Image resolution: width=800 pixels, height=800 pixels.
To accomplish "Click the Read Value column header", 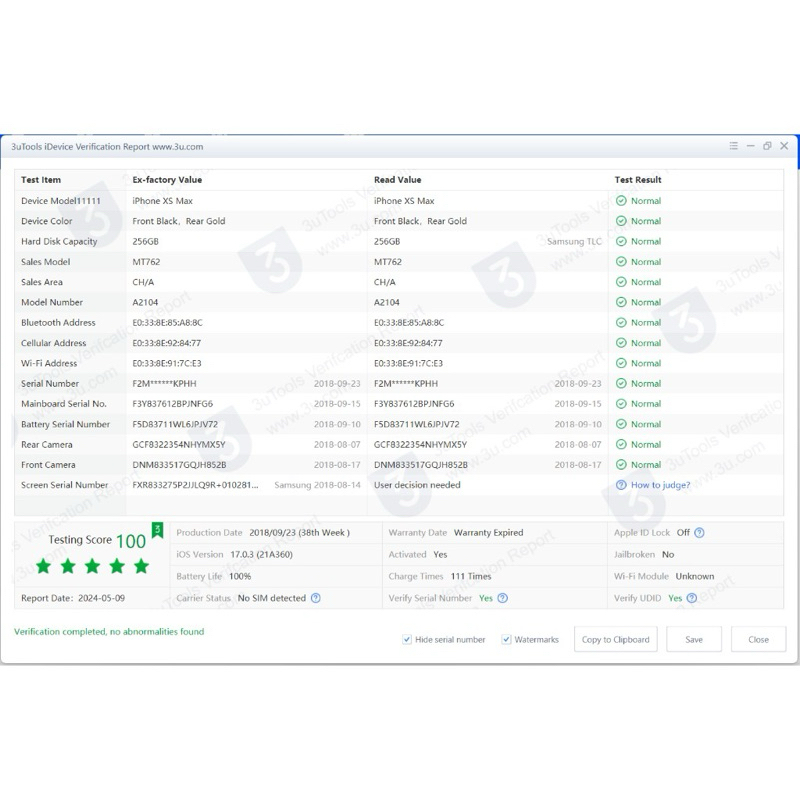I will (397, 180).
